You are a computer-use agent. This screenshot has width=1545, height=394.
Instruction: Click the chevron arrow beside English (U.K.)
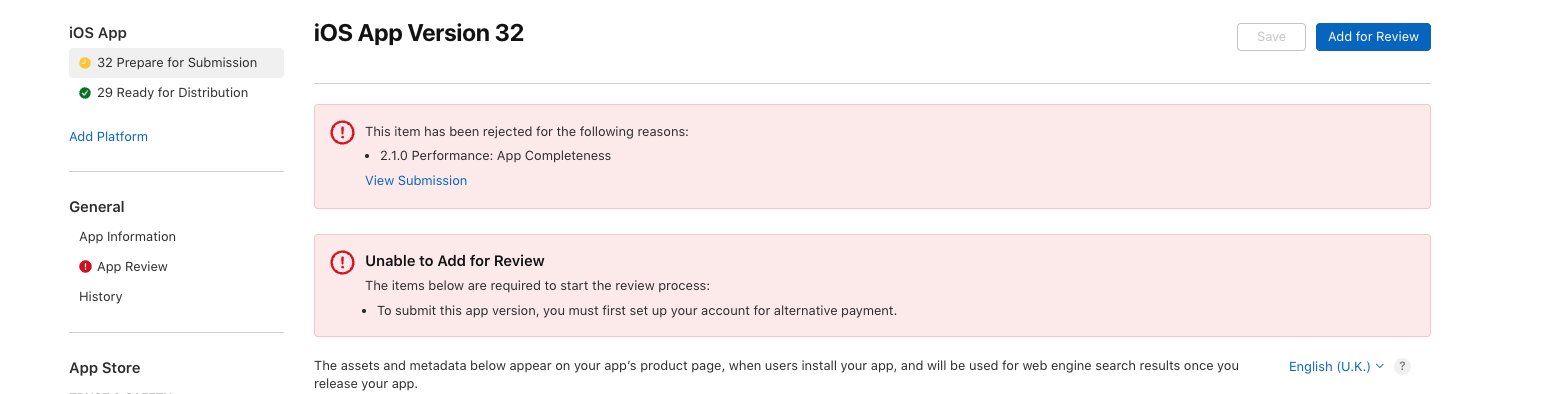[x=1380, y=367]
